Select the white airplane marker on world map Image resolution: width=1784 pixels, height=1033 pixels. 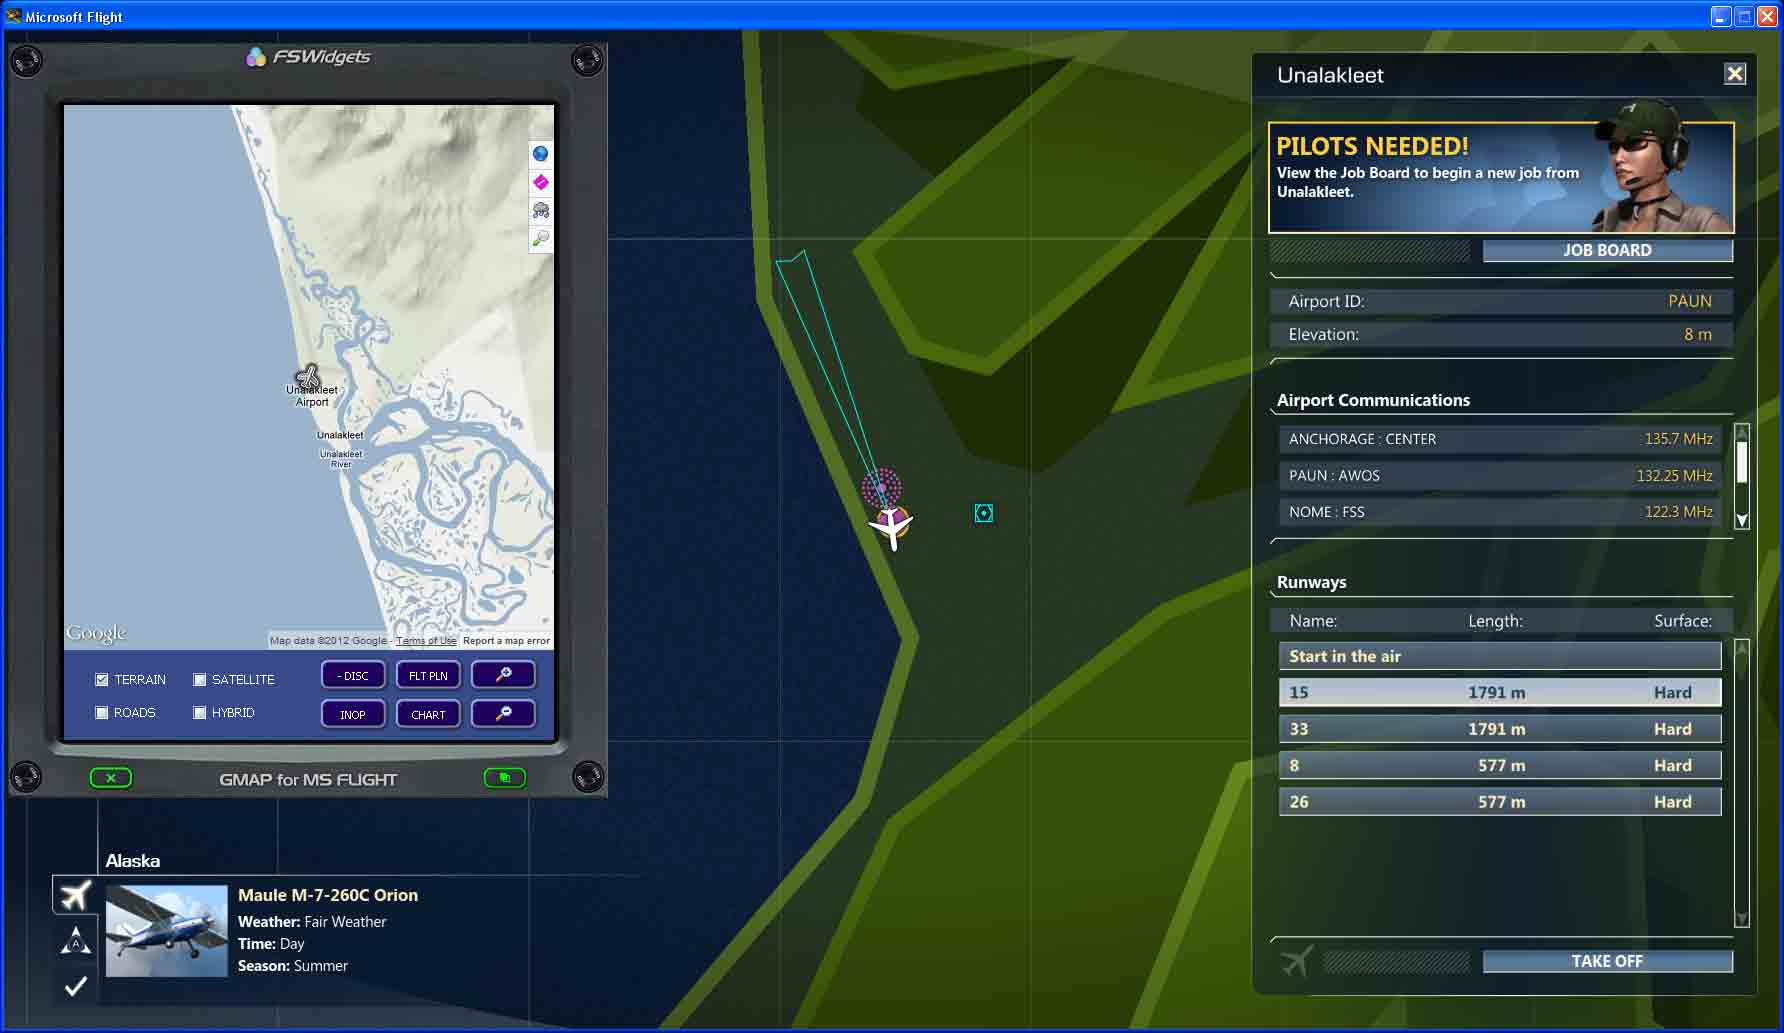pos(891,526)
